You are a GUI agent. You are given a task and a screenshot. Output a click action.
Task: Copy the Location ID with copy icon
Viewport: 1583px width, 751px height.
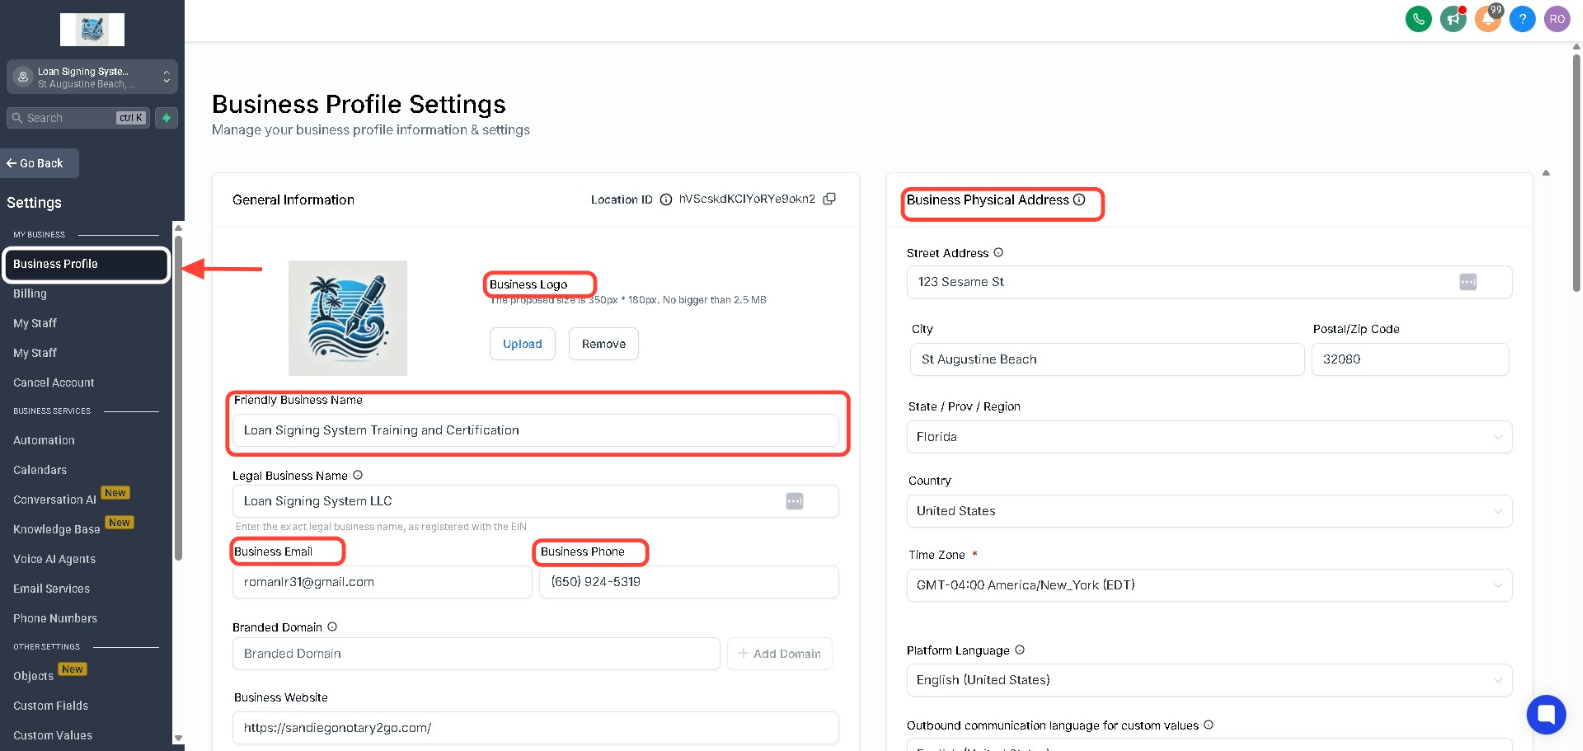point(829,199)
